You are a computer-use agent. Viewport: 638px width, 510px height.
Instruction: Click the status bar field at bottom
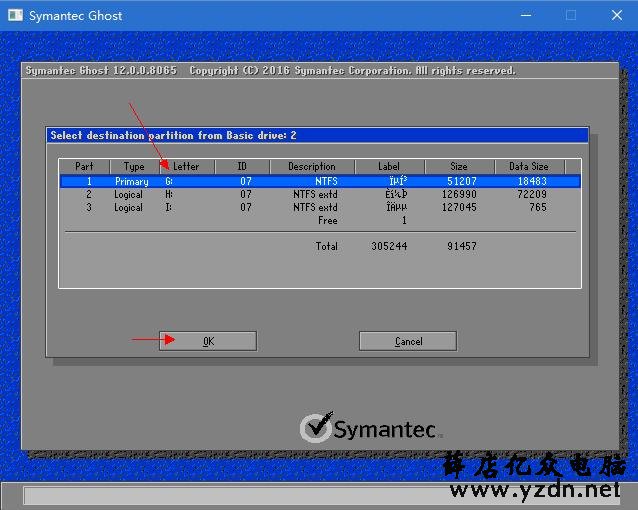(321, 496)
